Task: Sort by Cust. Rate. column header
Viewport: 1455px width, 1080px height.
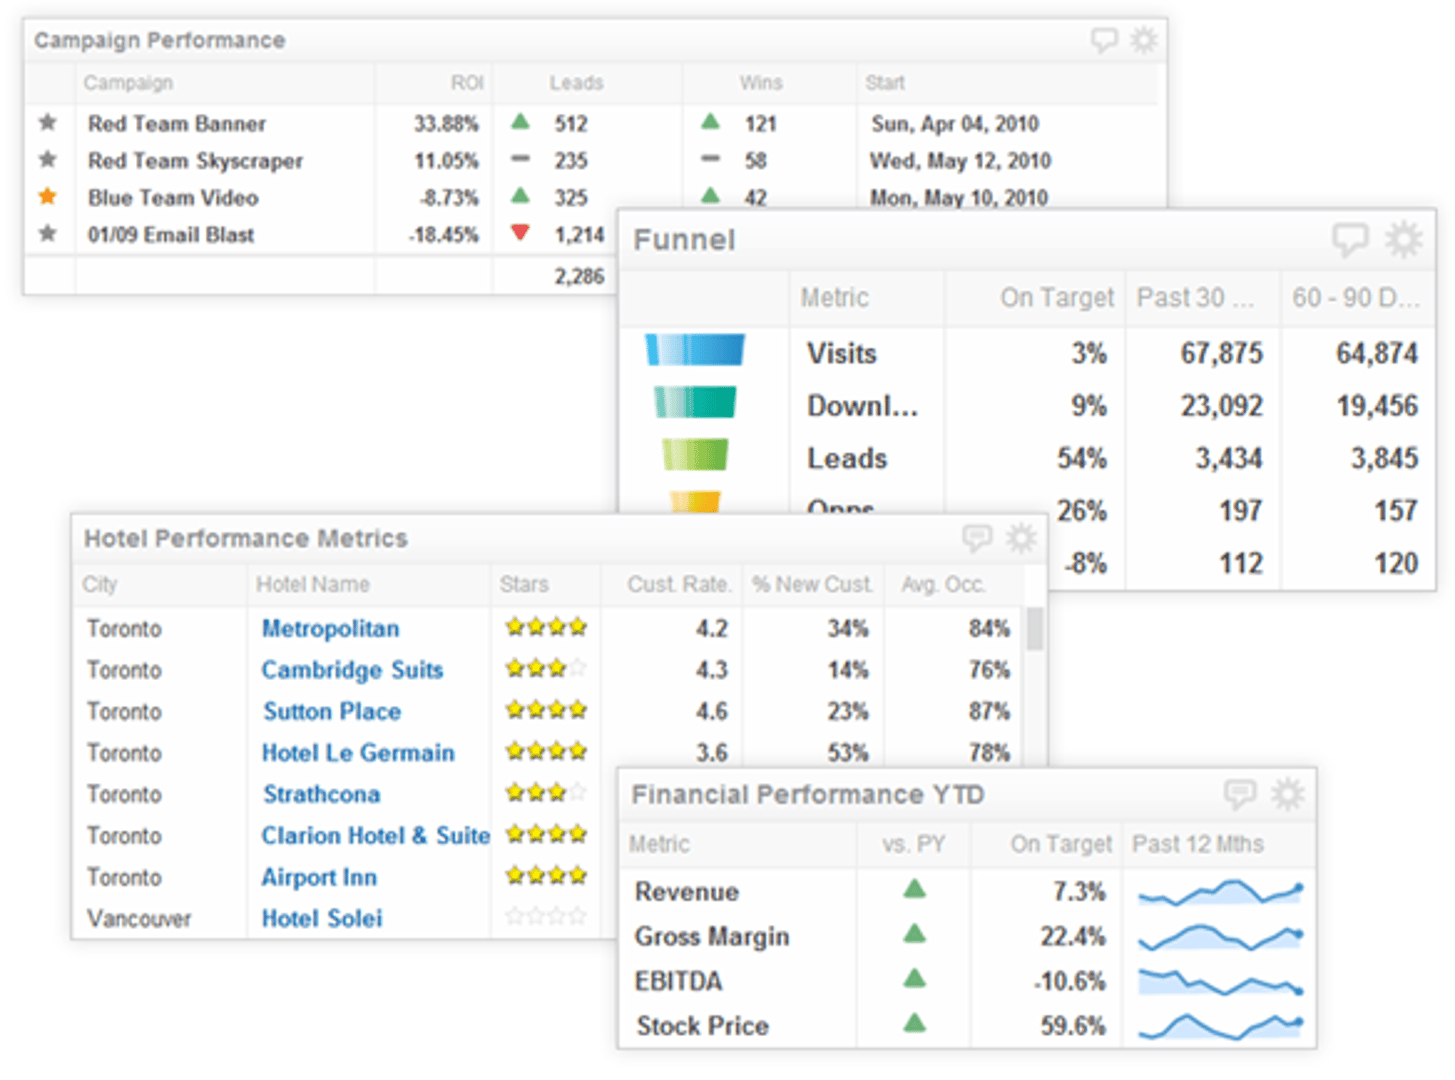Action: (679, 584)
